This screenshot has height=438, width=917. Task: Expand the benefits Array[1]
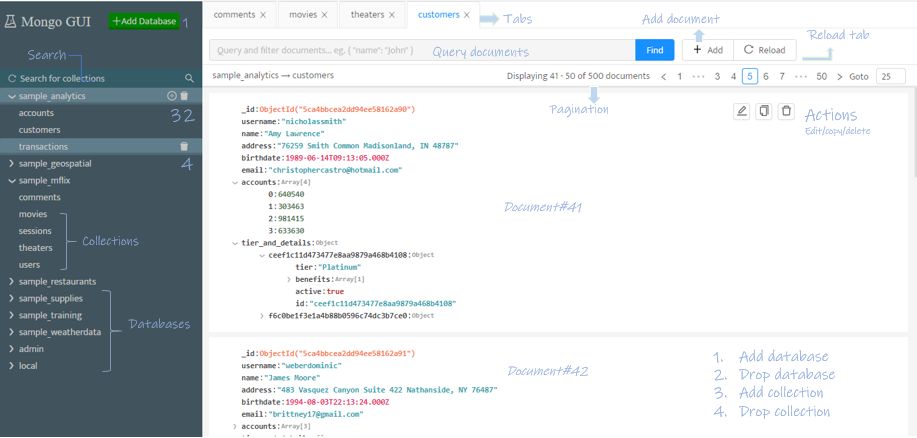[x=289, y=280]
